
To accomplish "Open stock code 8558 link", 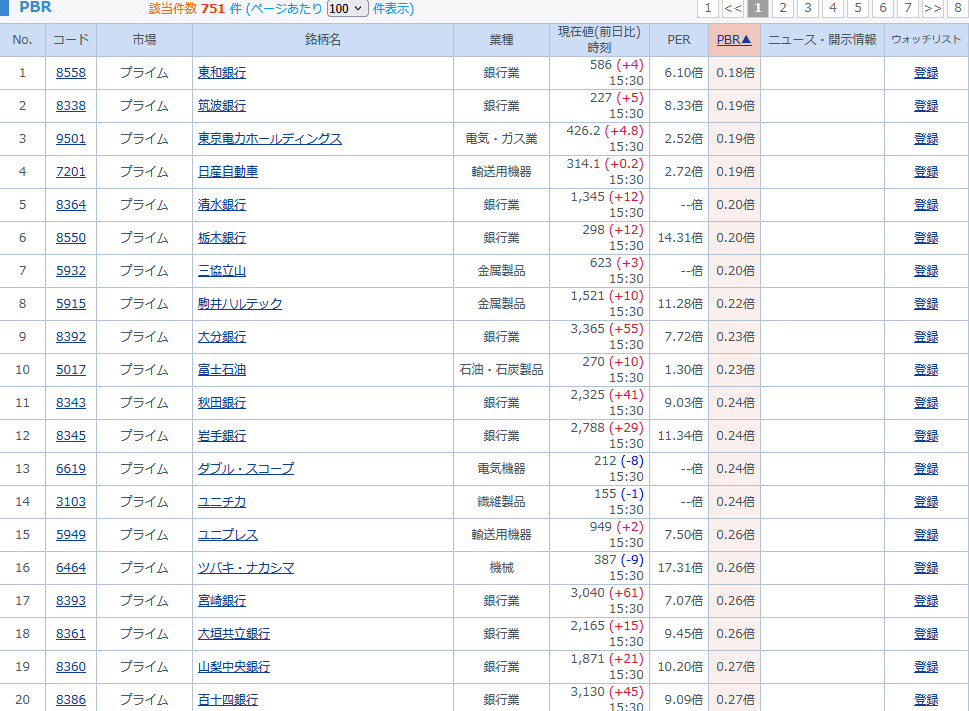I will pos(70,73).
